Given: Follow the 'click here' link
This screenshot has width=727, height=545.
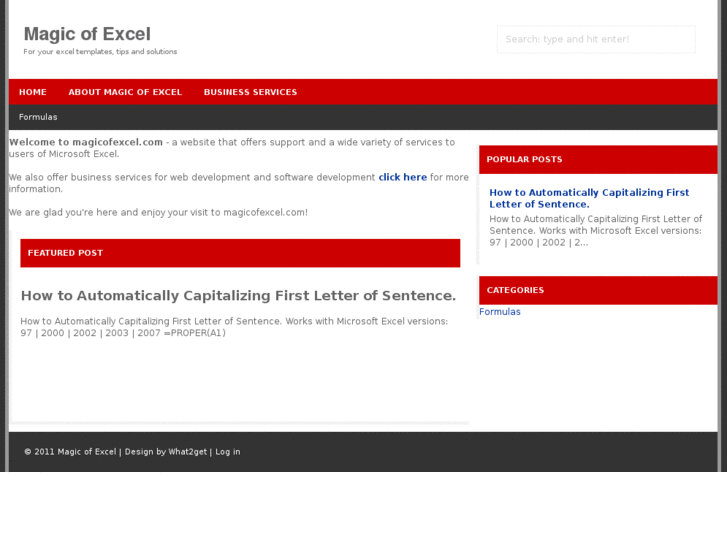Looking at the screenshot, I should (x=402, y=177).
